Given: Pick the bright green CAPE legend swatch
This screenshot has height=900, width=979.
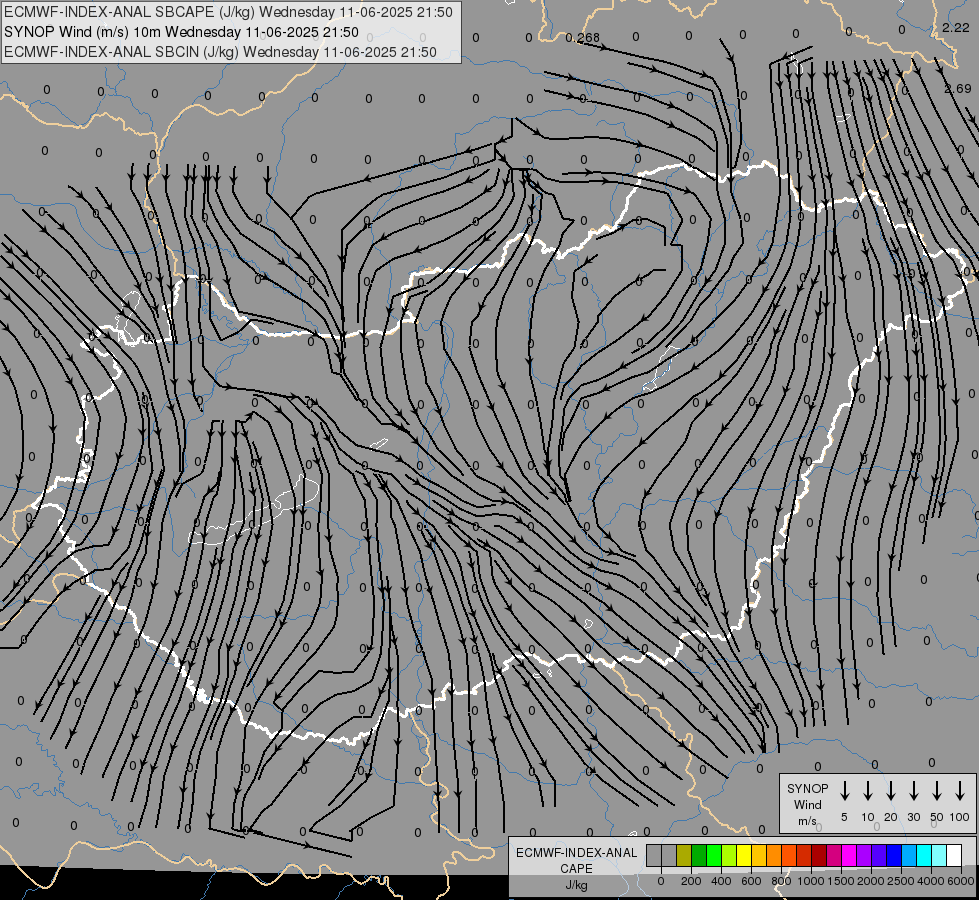Looking at the screenshot, I should point(714,855).
